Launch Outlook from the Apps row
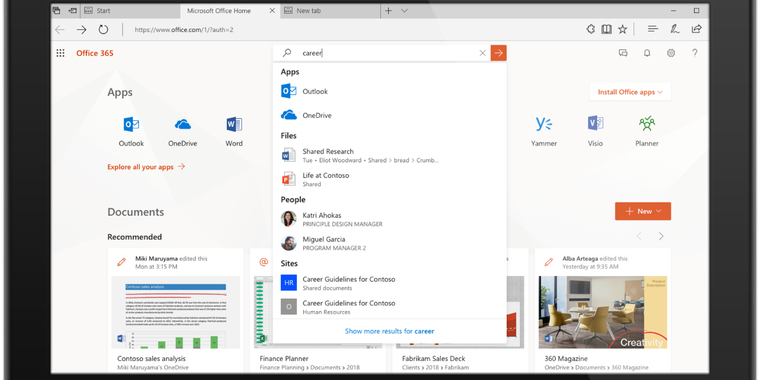The image size is (760, 380). 131,131
